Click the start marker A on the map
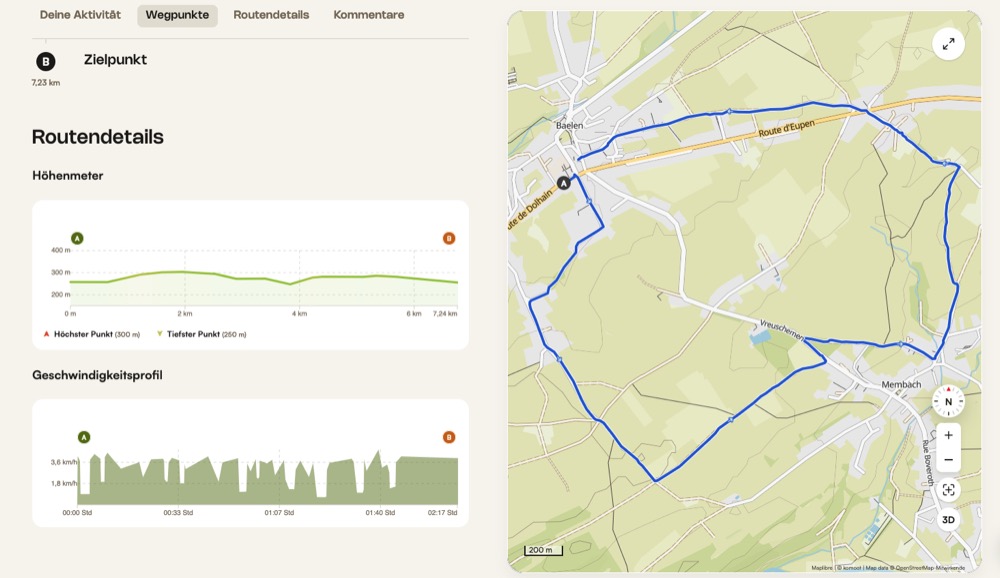Image resolution: width=1000 pixels, height=578 pixels. [564, 183]
